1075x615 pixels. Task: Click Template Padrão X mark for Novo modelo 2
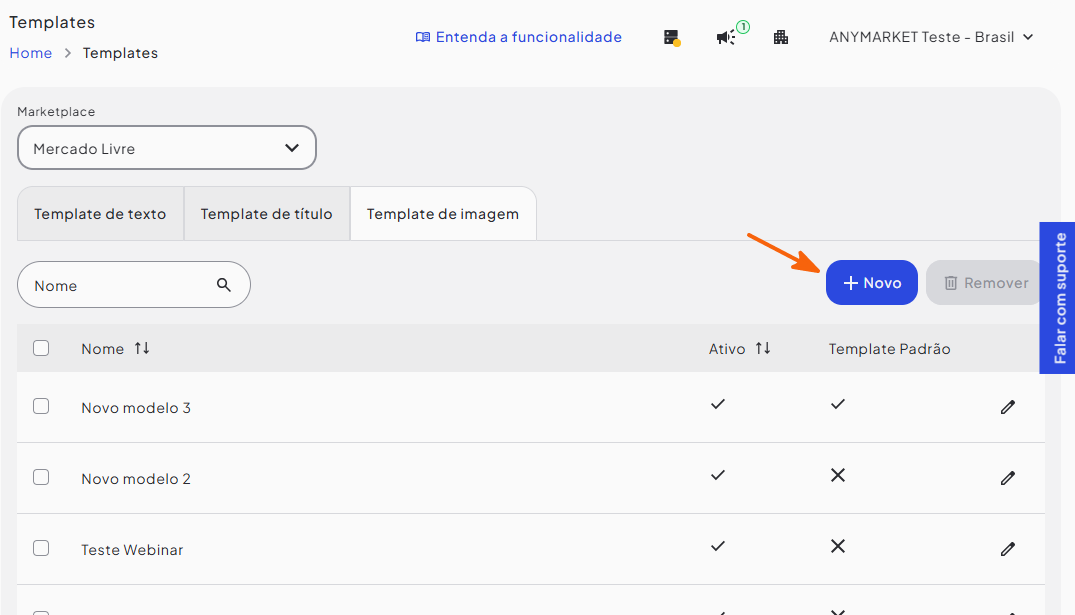(838, 475)
